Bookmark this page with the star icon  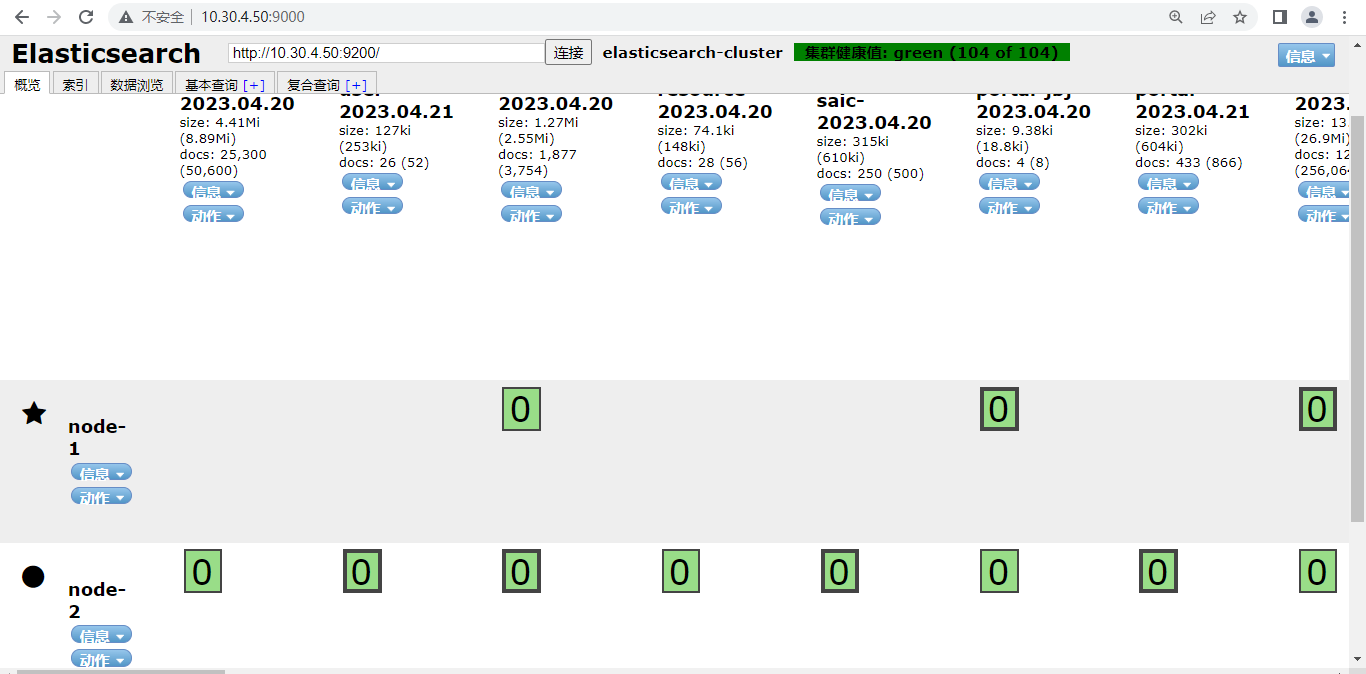[1240, 17]
